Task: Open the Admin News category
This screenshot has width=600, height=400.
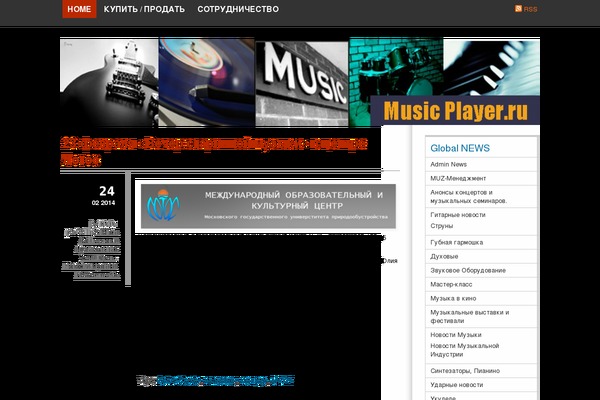Action: click(x=448, y=164)
